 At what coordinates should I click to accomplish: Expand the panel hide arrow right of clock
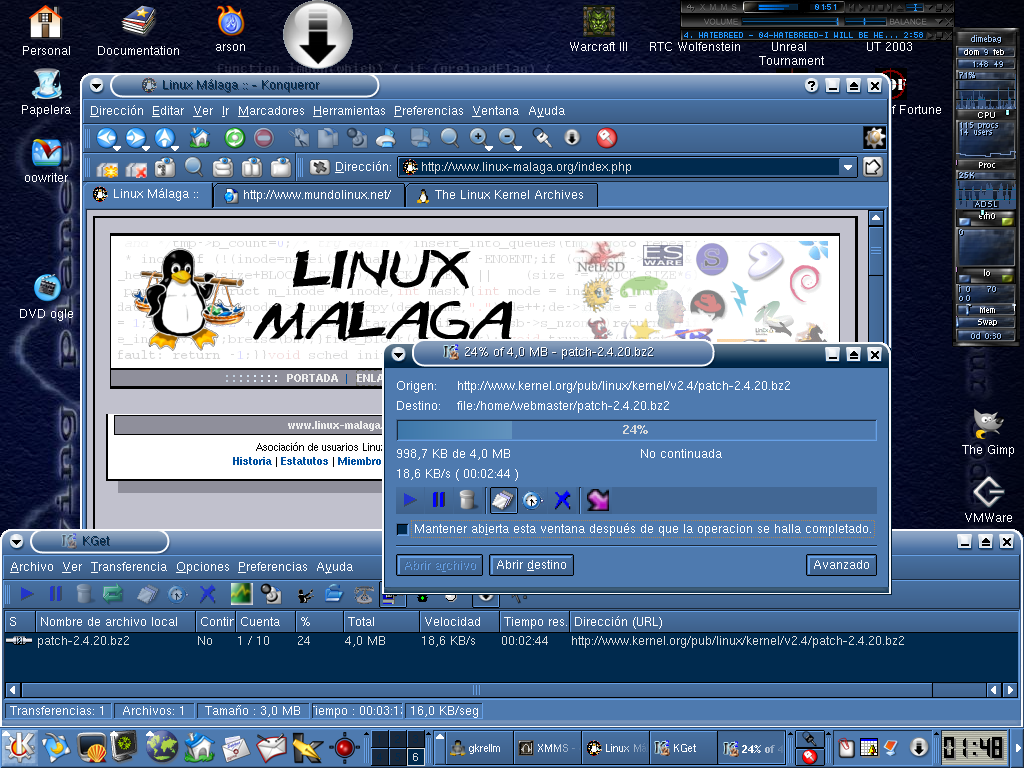point(1016,748)
